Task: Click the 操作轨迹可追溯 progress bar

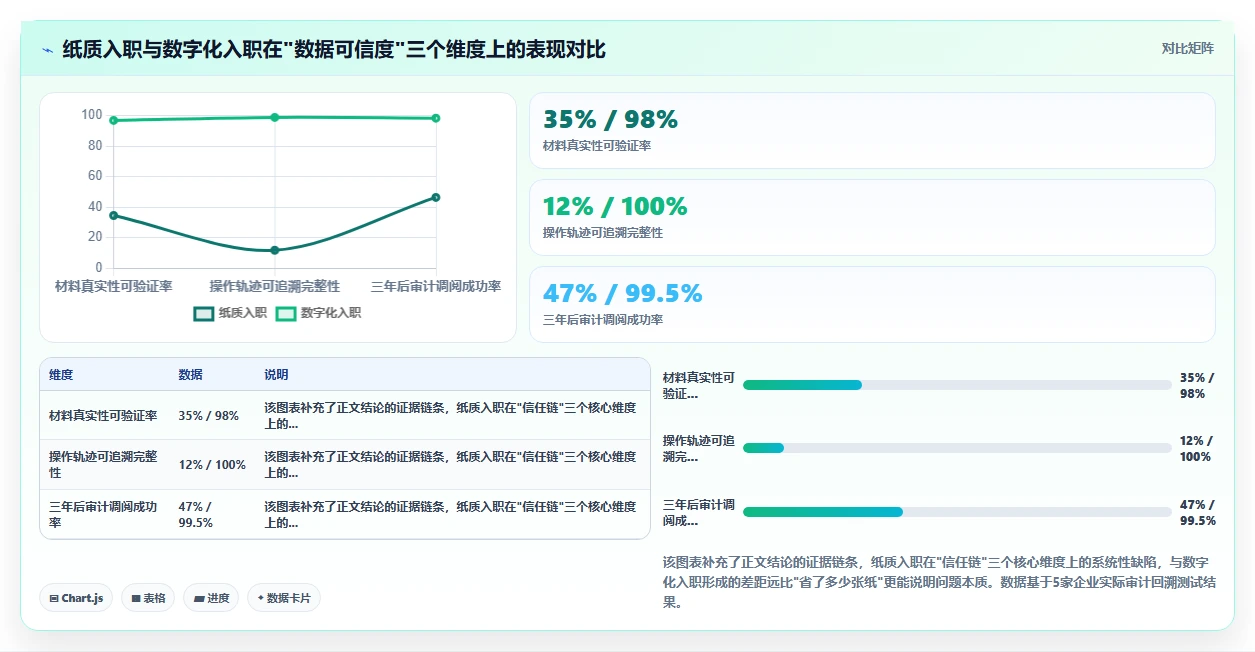Action: tap(957, 448)
